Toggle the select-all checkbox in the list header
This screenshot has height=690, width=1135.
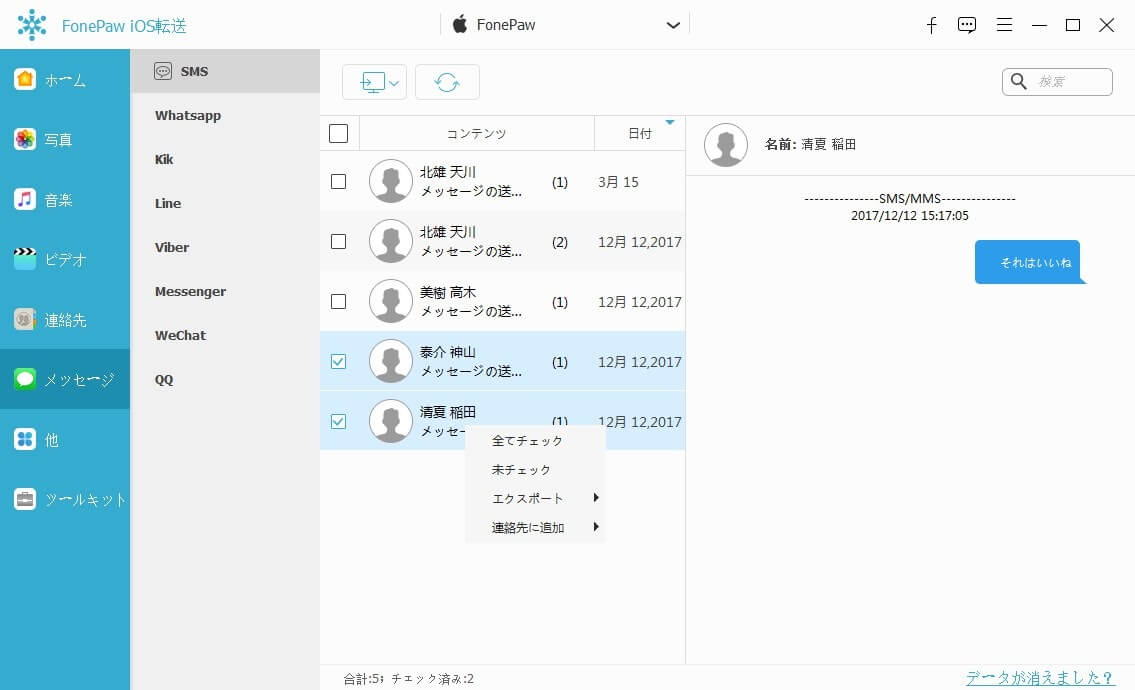click(x=338, y=132)
